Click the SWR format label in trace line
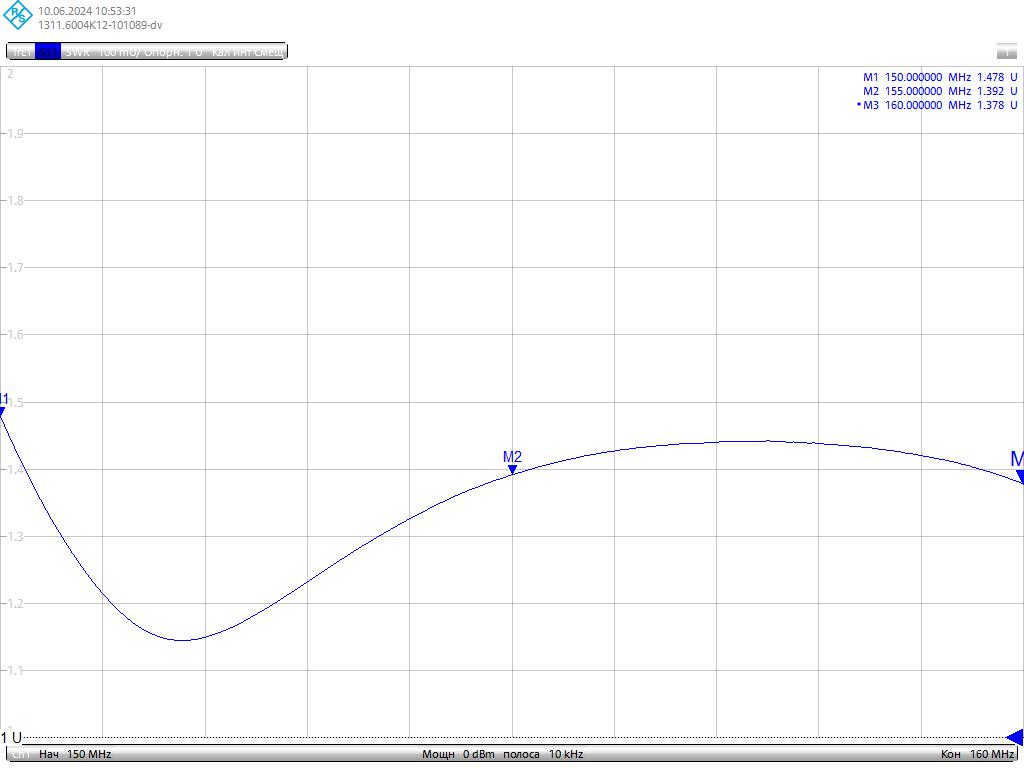Viewport: 1024px width, 768px height. coord(78,52)
